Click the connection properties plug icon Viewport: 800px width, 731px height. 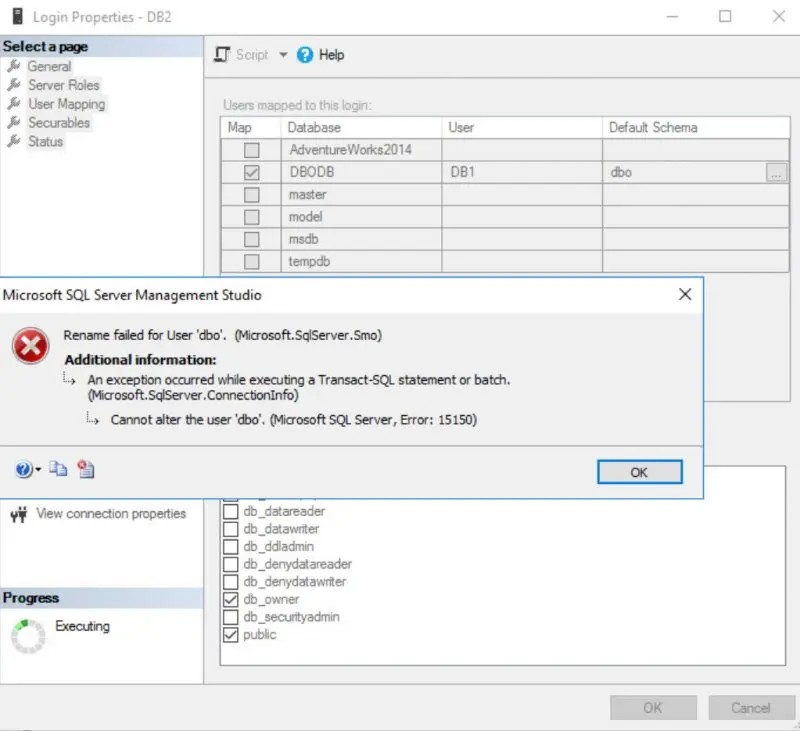pos(19,515)
